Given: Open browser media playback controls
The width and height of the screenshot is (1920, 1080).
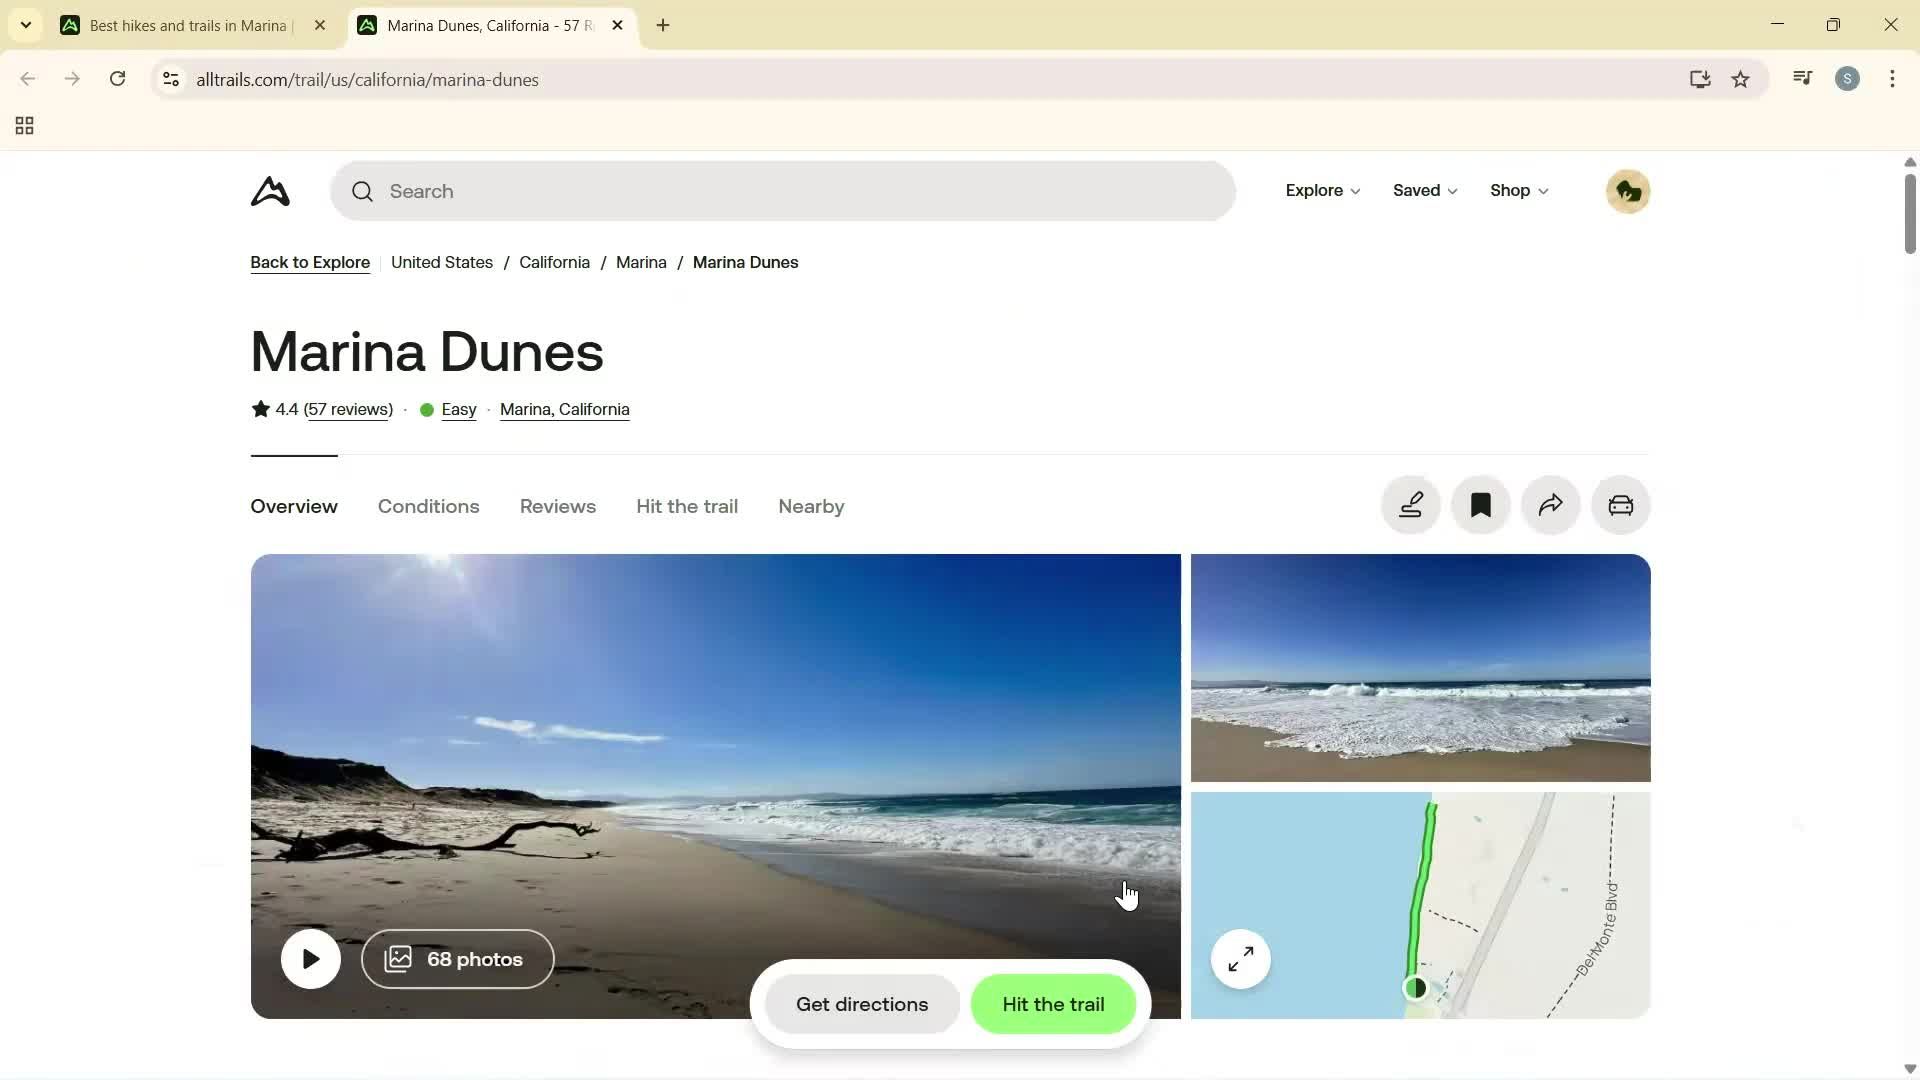Looking at the screenshot, I should [x=1802, y=78].
